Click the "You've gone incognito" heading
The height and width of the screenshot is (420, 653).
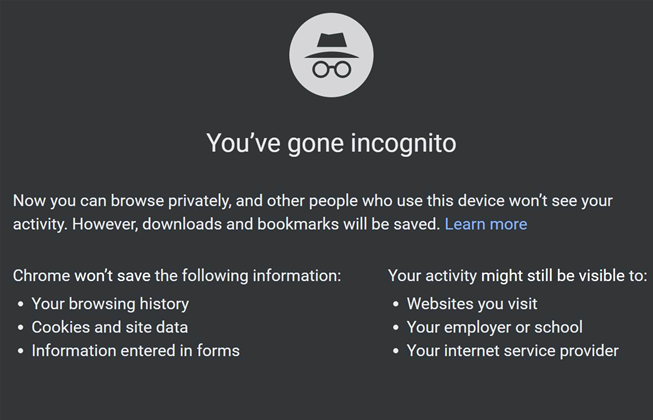tap(331, 143)
